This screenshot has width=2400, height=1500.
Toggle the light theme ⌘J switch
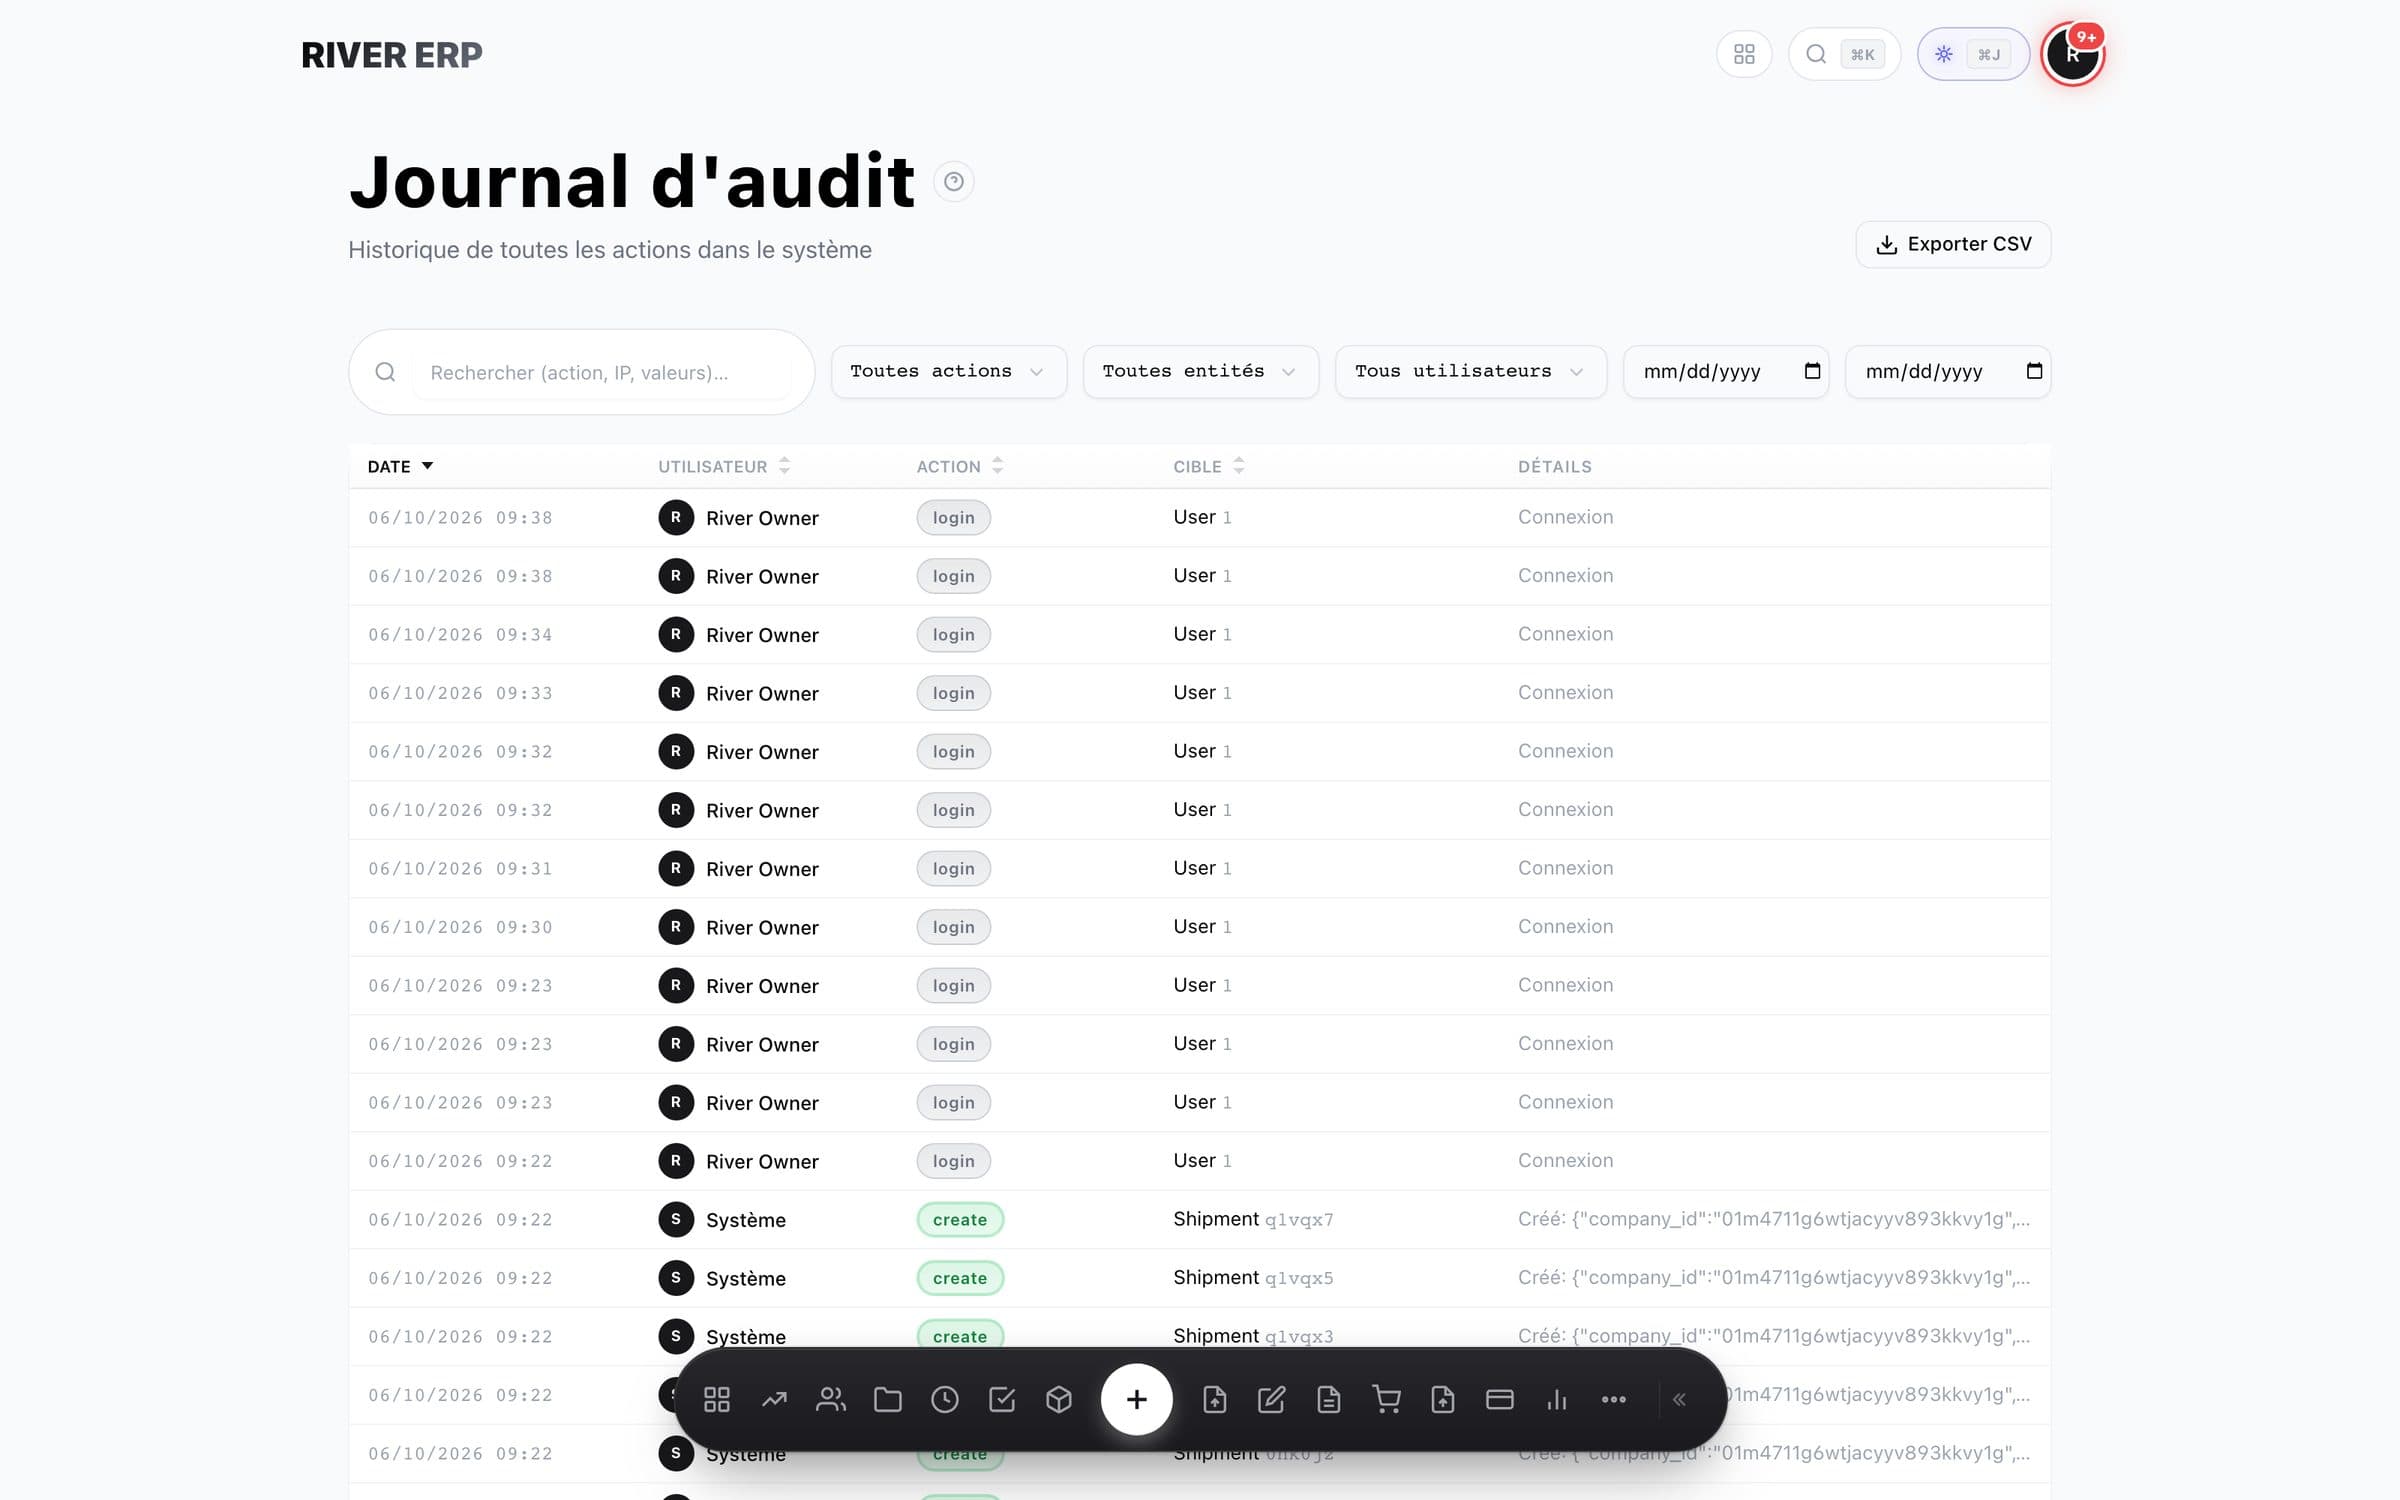click(1972, 54)
